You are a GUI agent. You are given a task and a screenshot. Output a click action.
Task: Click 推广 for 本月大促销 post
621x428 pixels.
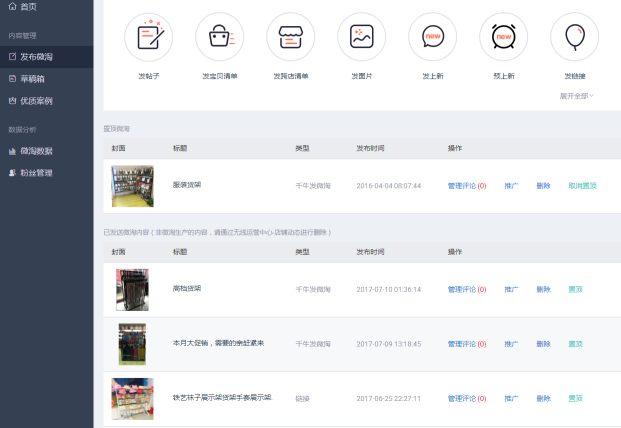point(511,344)
